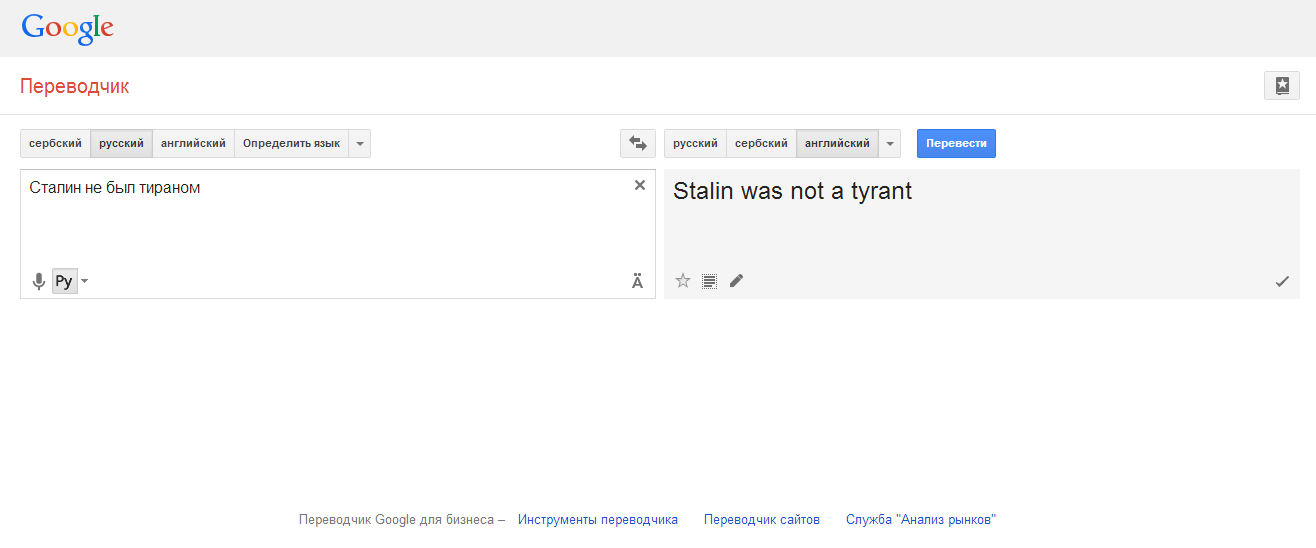Swap source and target languages
Viewport: 1316px width, 548px height.
coord(638,144)
